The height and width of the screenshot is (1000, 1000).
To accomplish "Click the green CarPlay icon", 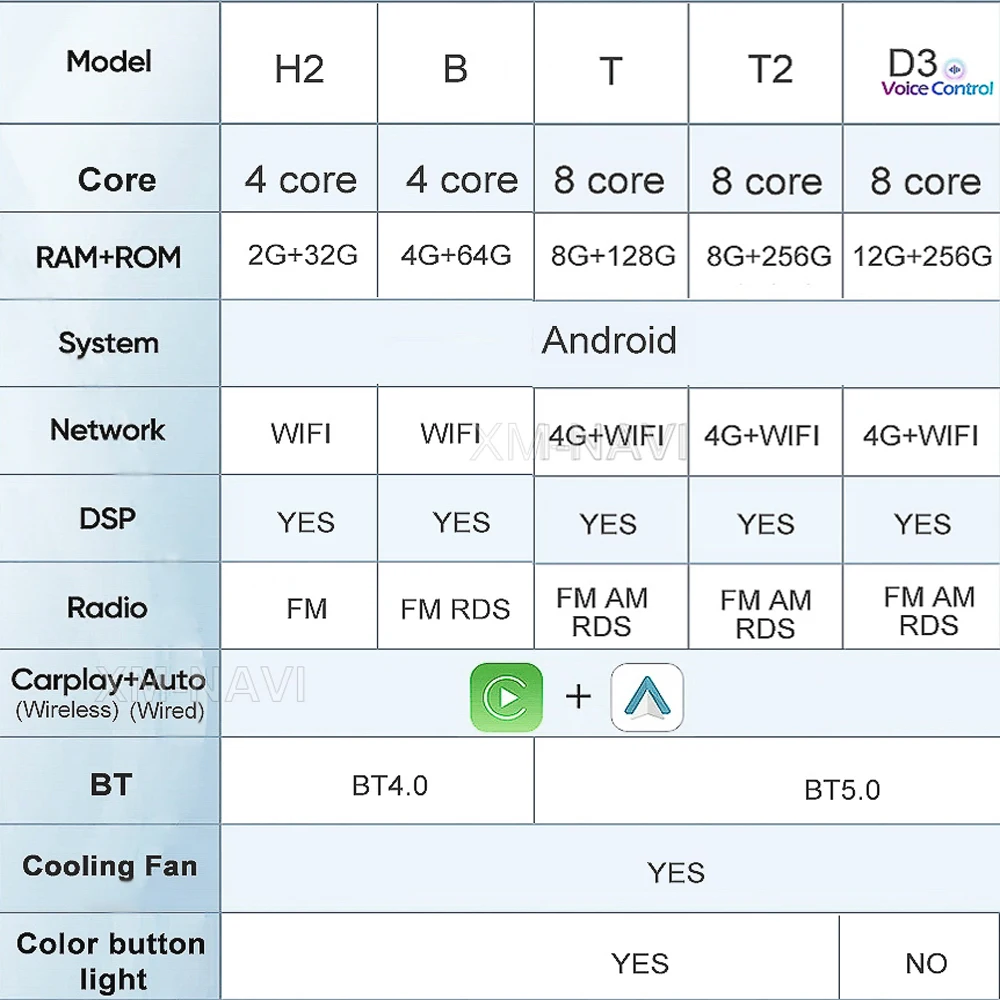I will click(x=506, y=696).
